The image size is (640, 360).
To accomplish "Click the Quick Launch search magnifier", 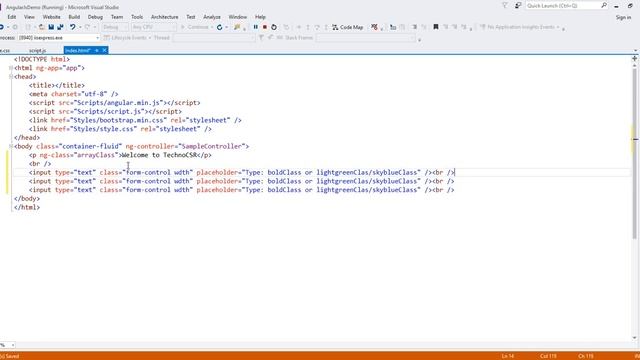I will (x=604, y=5).
